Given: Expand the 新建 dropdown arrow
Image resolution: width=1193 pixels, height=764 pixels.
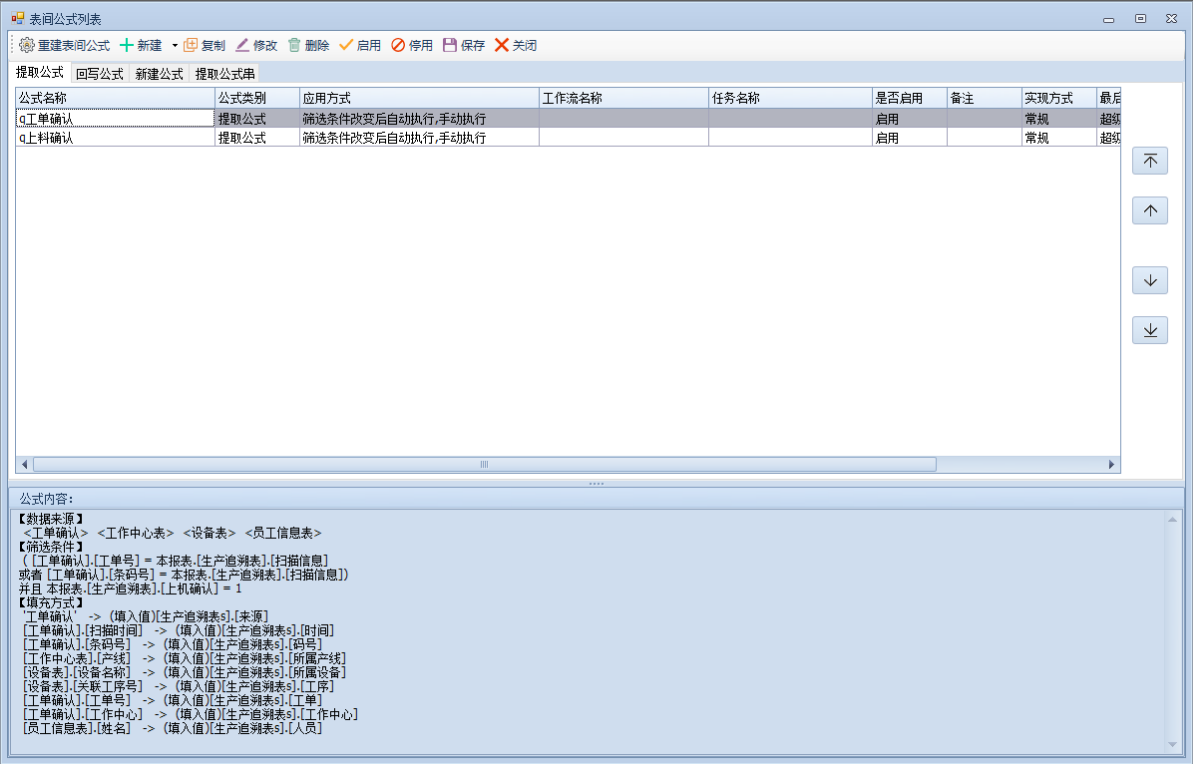Looking at the screenshot, I should point(174,45).
